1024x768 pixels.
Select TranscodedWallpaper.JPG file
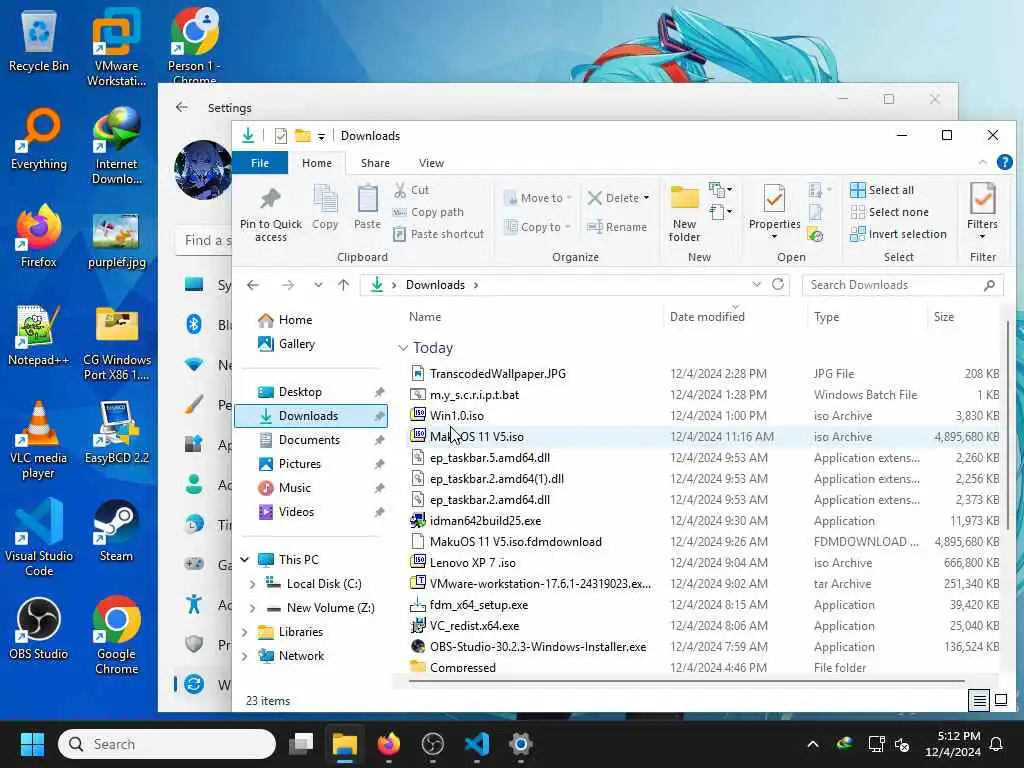(498, 374)
